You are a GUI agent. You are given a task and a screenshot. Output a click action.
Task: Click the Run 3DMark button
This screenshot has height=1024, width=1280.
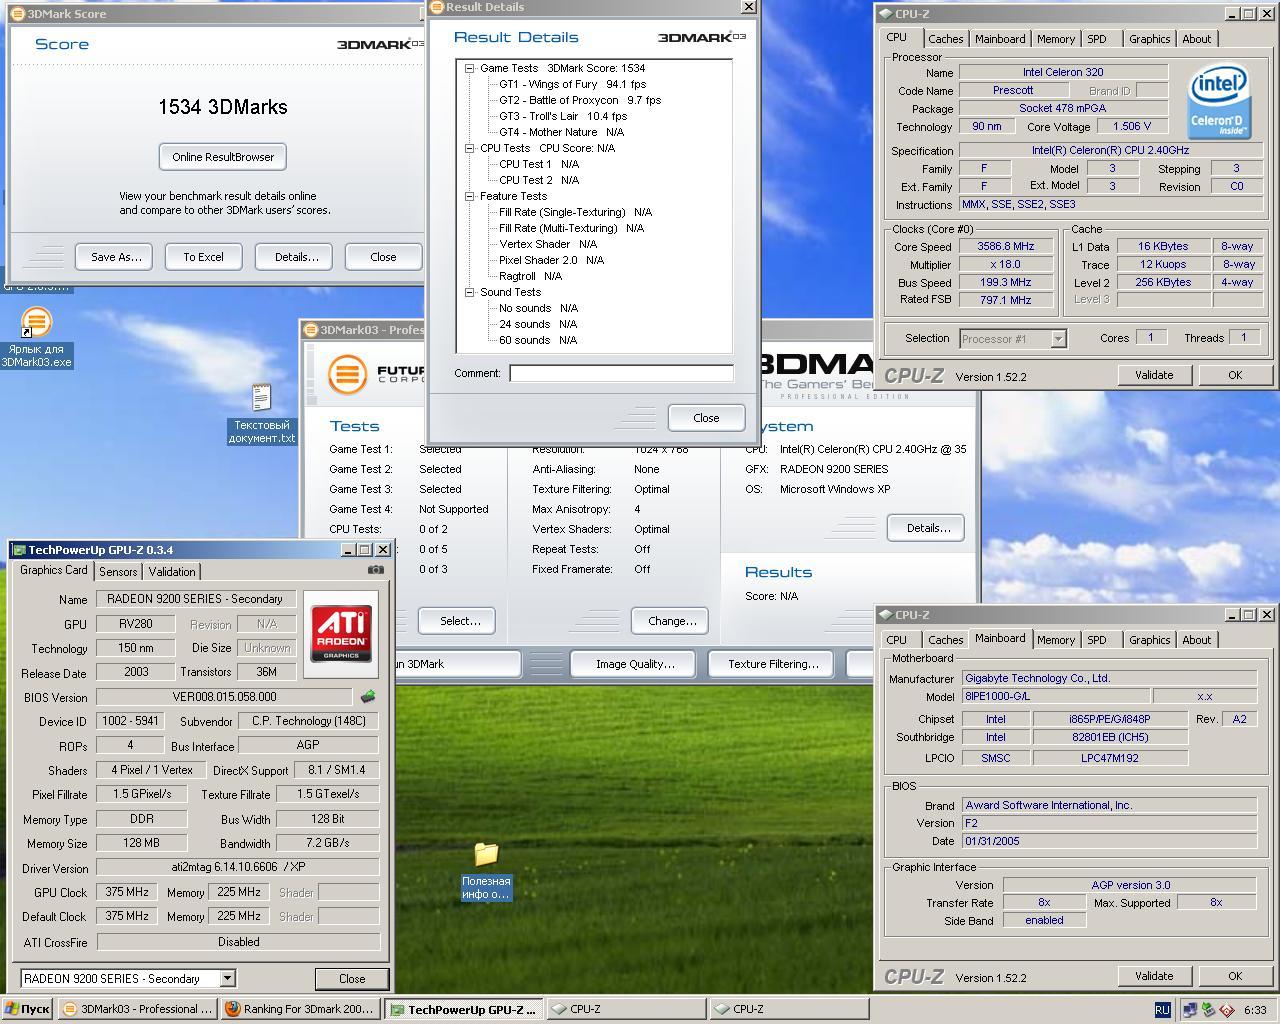(458, 664)
